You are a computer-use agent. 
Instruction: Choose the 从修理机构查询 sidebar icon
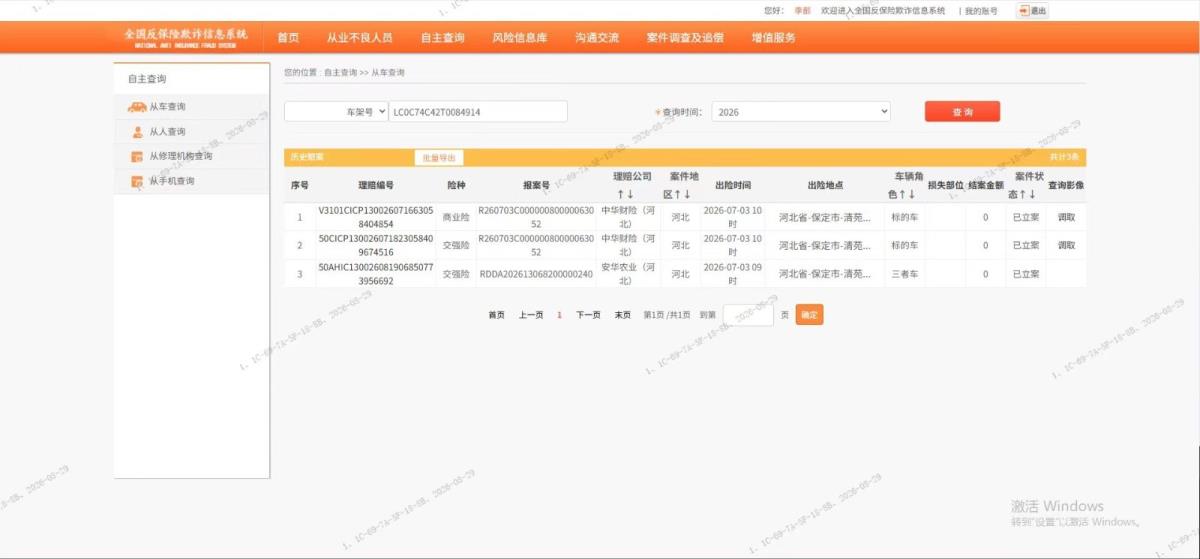tap(137, 157)
